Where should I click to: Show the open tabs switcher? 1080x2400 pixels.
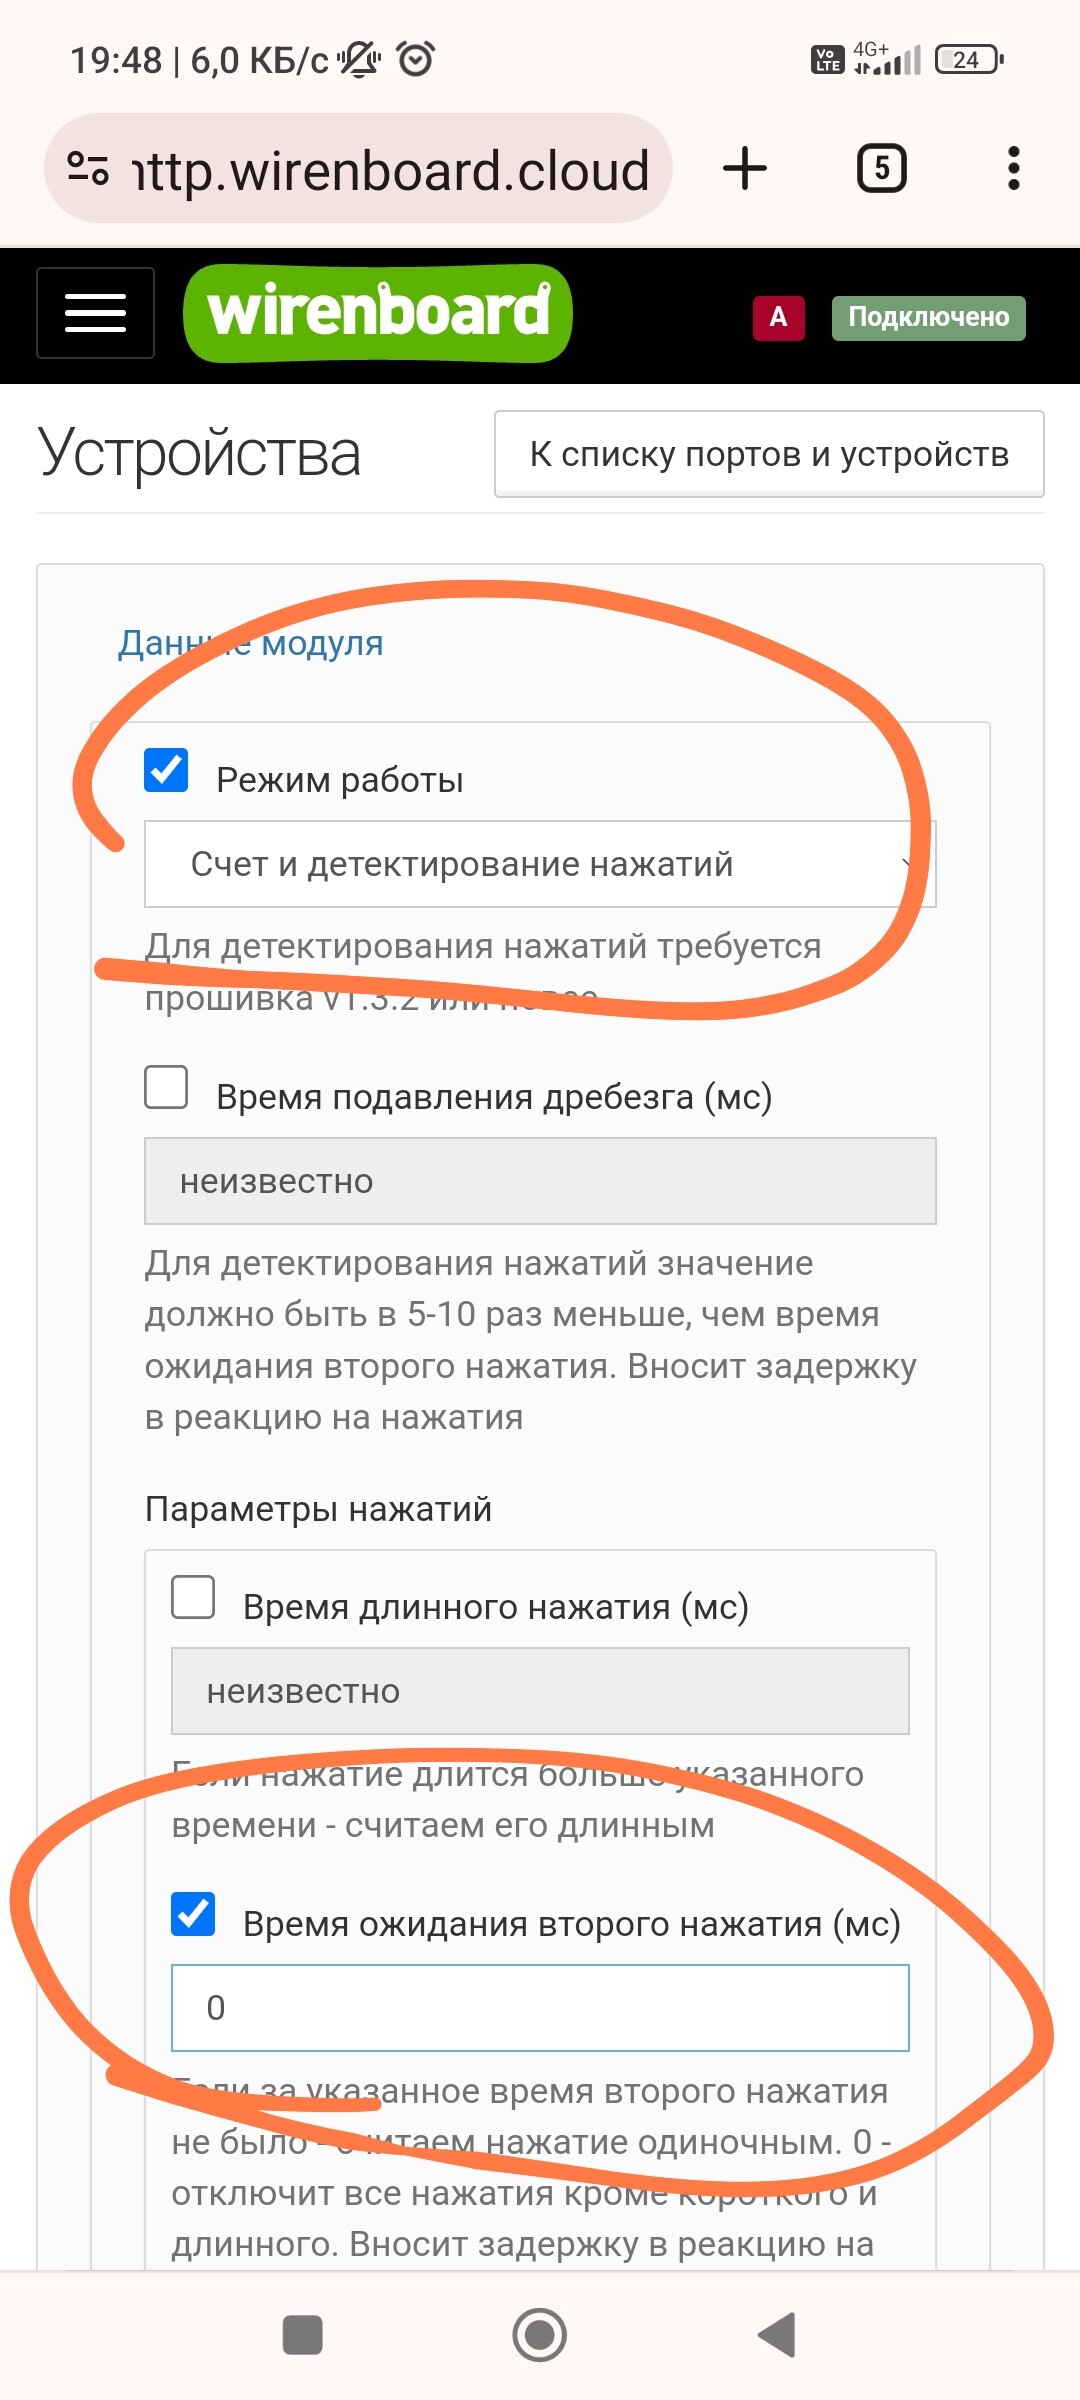882,168
